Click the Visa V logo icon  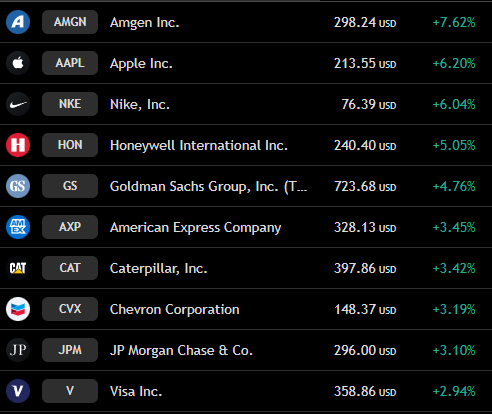(18, 391)
